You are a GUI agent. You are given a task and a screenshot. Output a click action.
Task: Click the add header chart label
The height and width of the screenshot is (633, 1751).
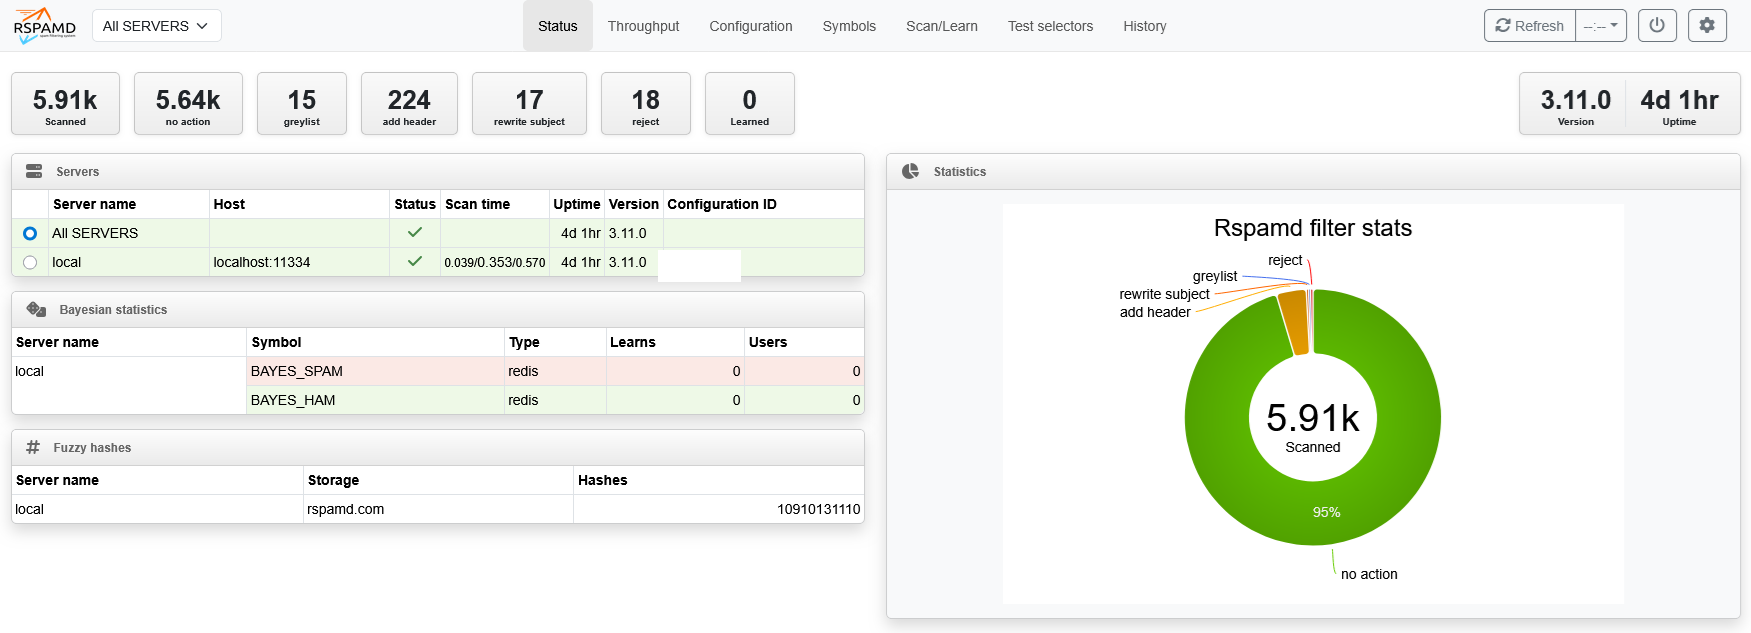click(x=1155, y=312)
